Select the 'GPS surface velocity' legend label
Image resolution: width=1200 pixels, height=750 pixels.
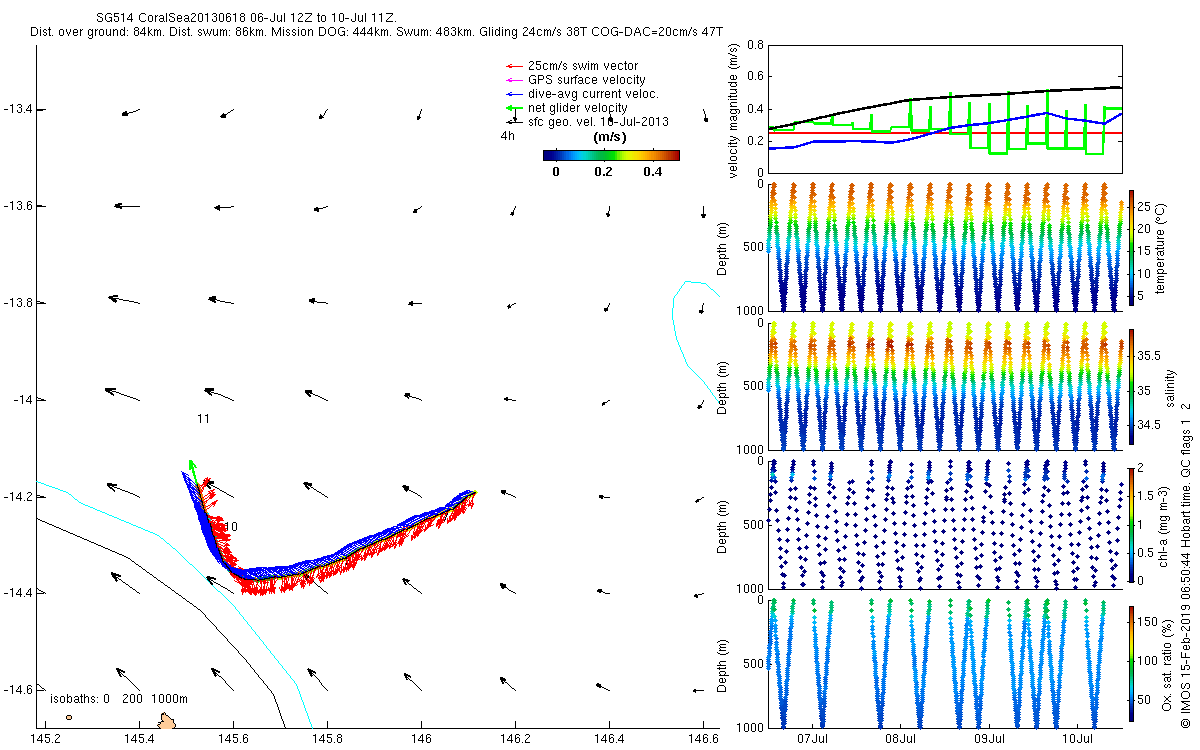(x=586, y=80)
